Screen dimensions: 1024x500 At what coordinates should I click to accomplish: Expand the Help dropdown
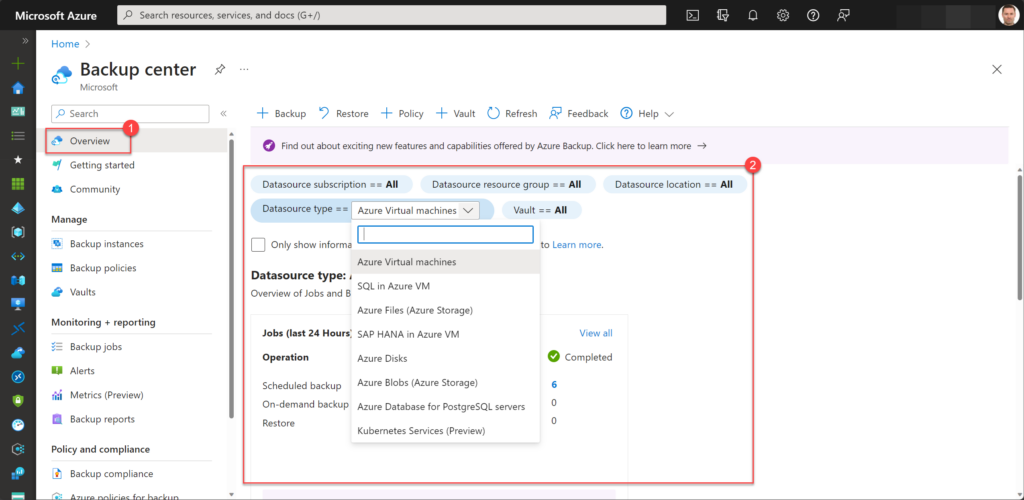[x=647, y=114]
